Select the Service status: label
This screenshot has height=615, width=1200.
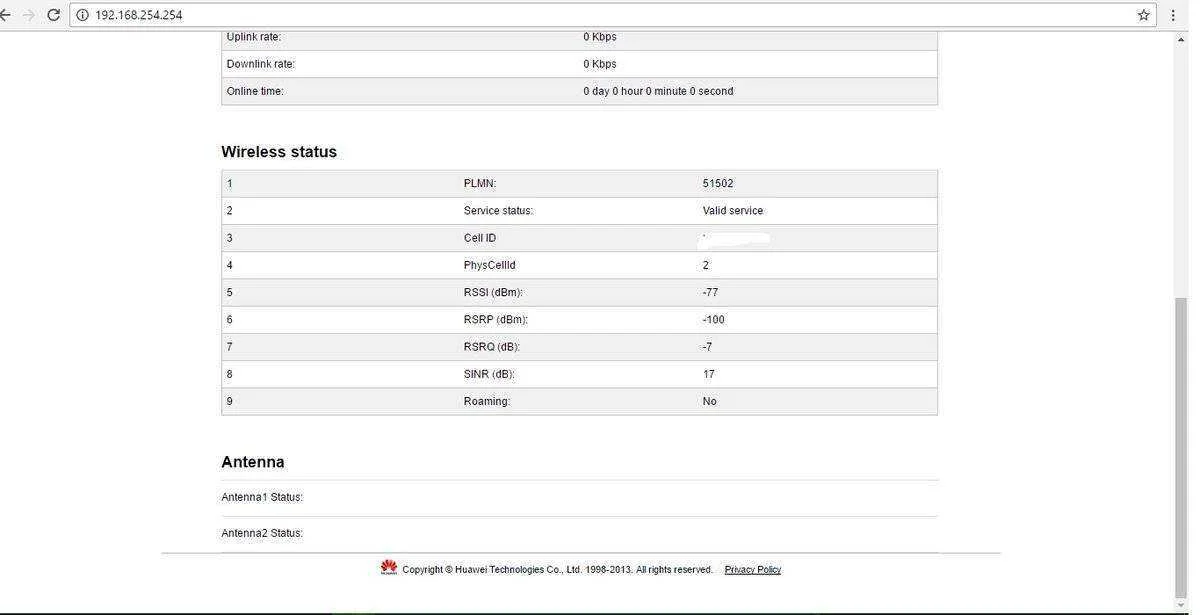(x=498, y=211)
